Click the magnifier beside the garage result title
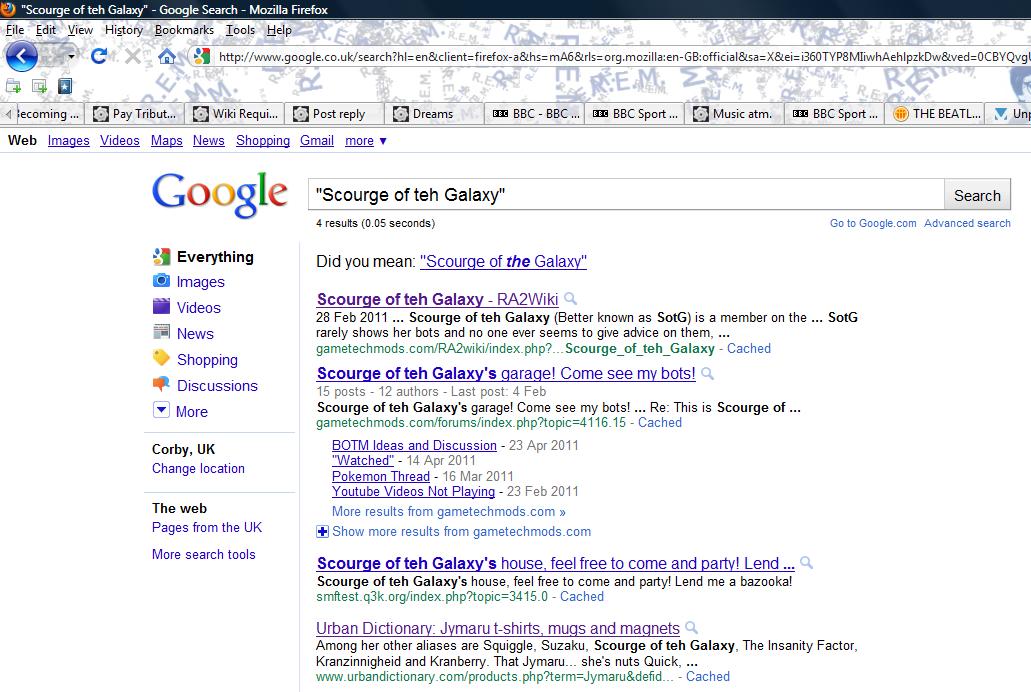This screenshot has width=1031, height=692. [707, 373]
